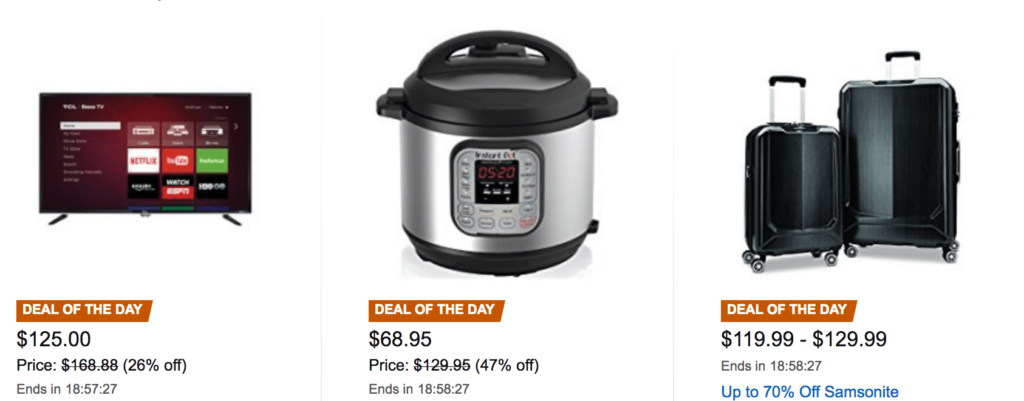Select the $125.00 TV deal price
Viewport: 1024px width, 401px height.
click(x=54, y=340)
